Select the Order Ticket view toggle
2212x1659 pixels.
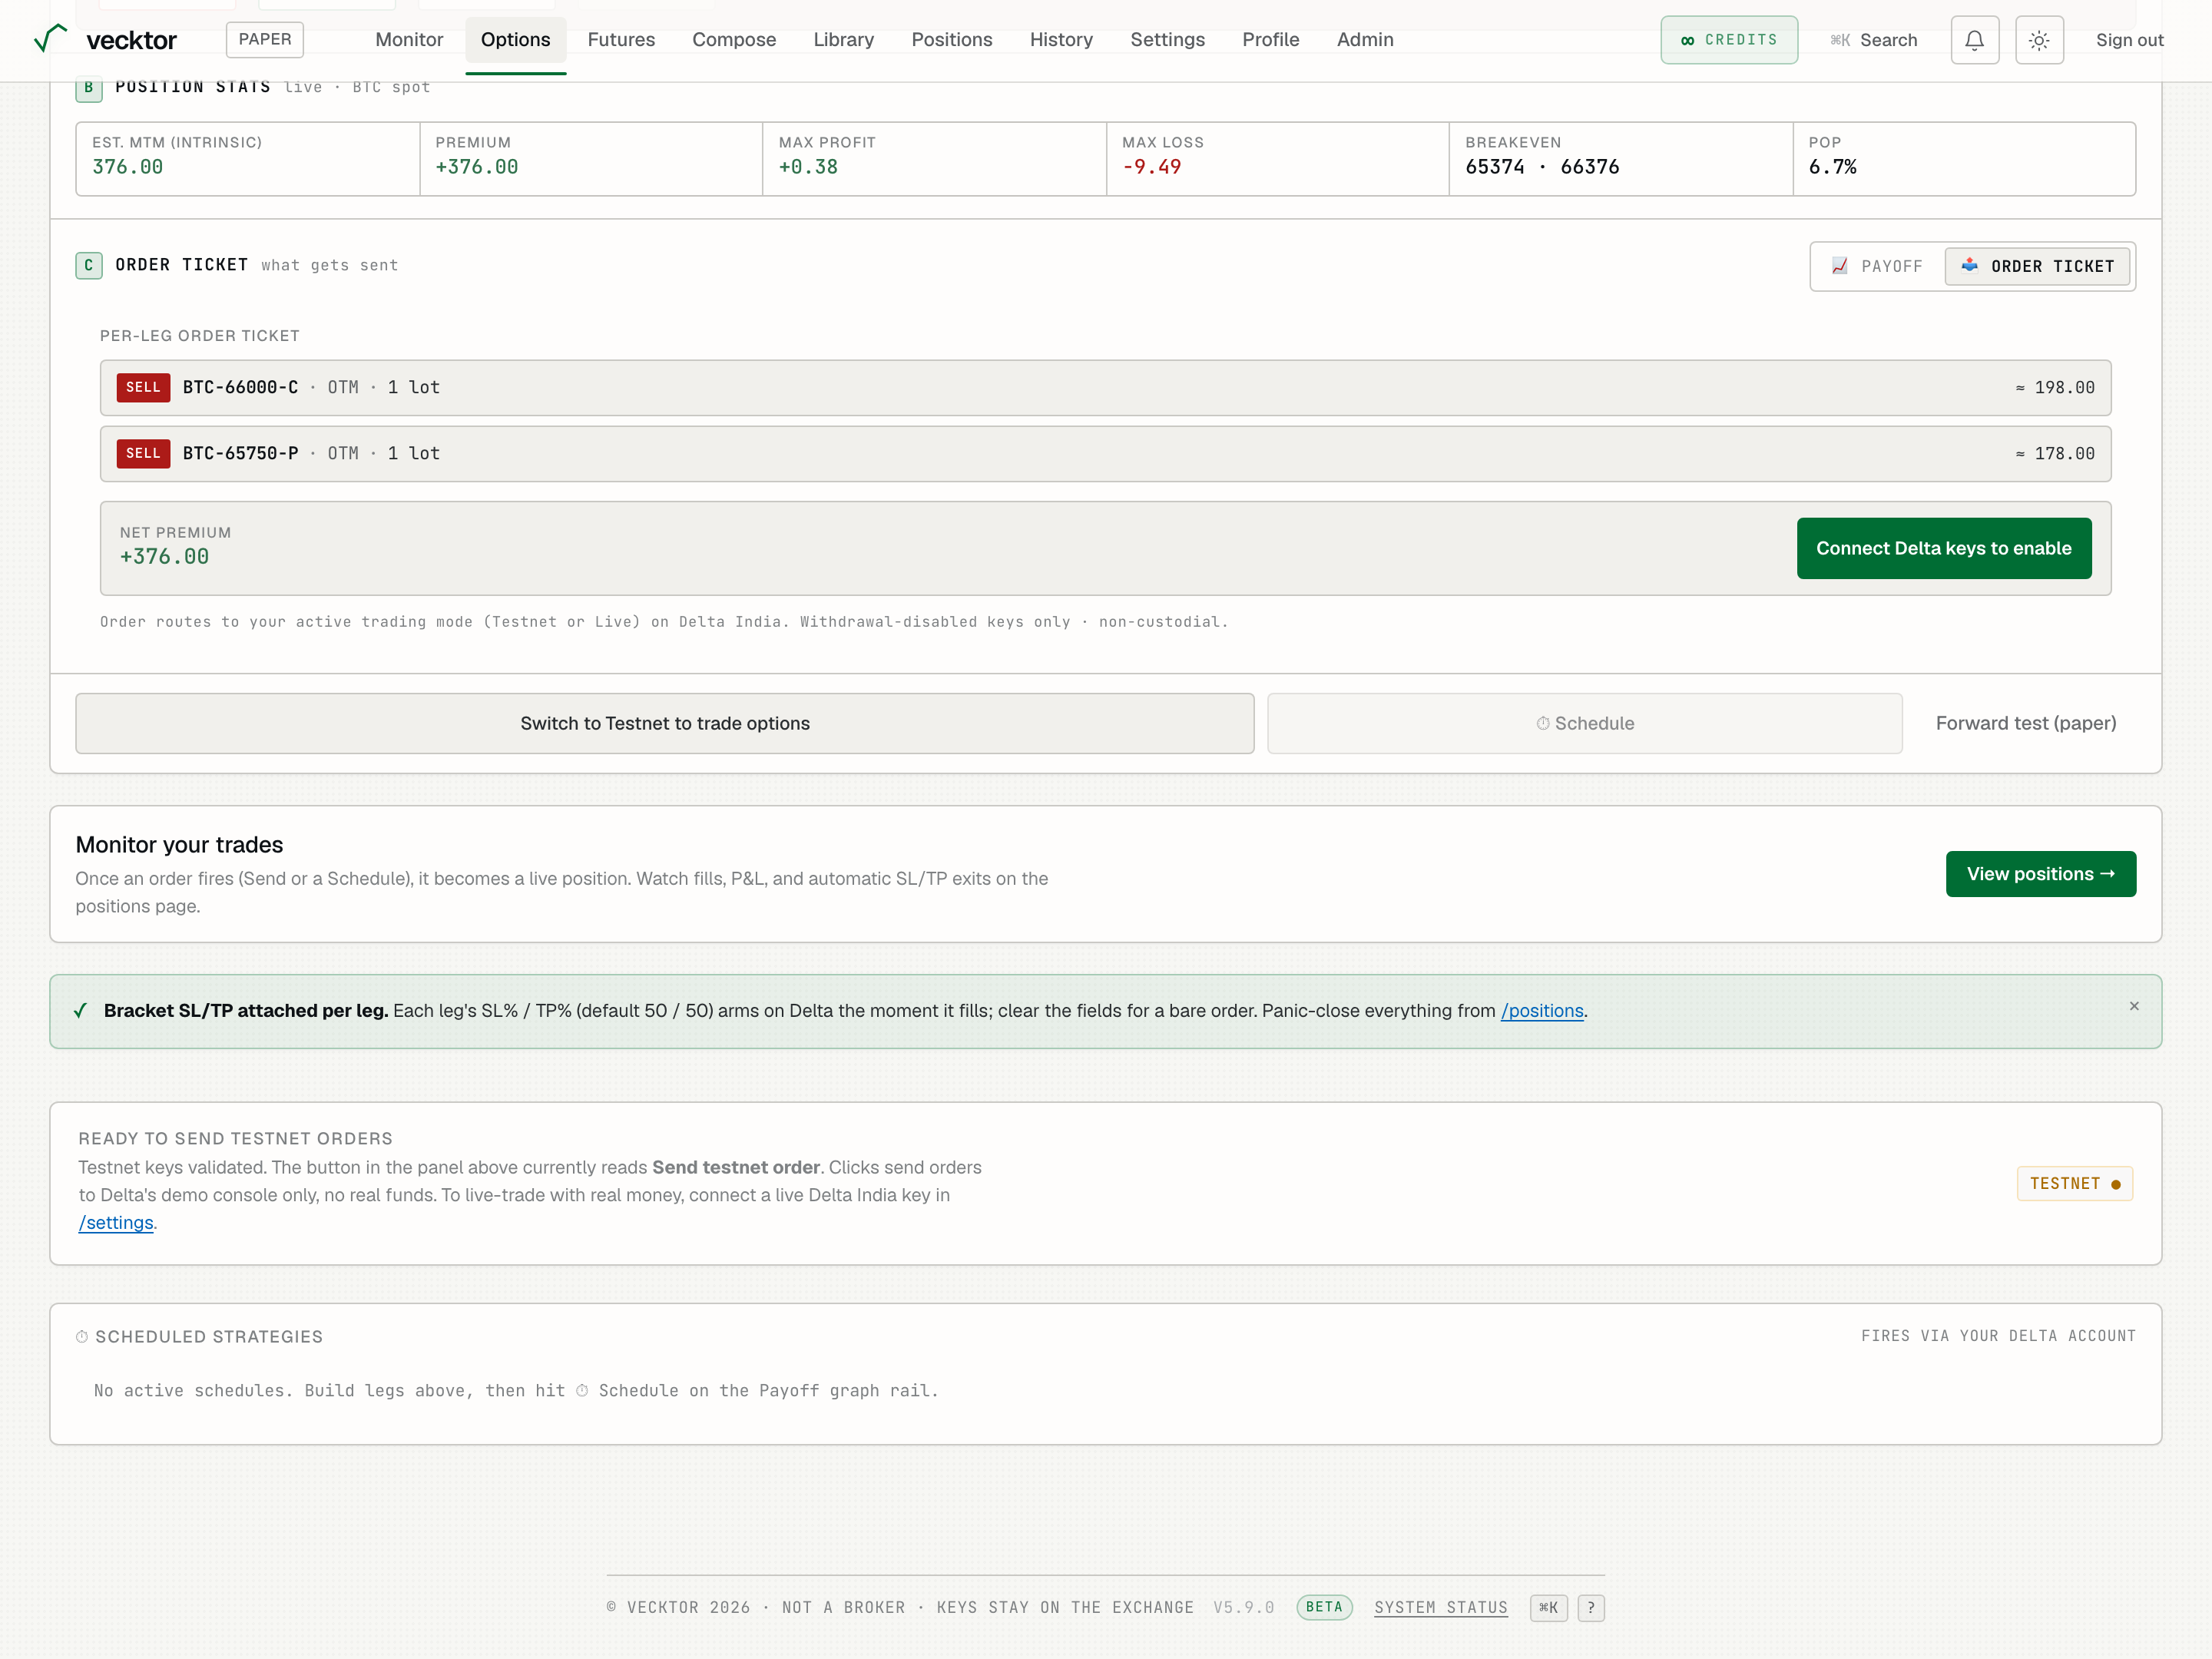(x=2037, y=266)
